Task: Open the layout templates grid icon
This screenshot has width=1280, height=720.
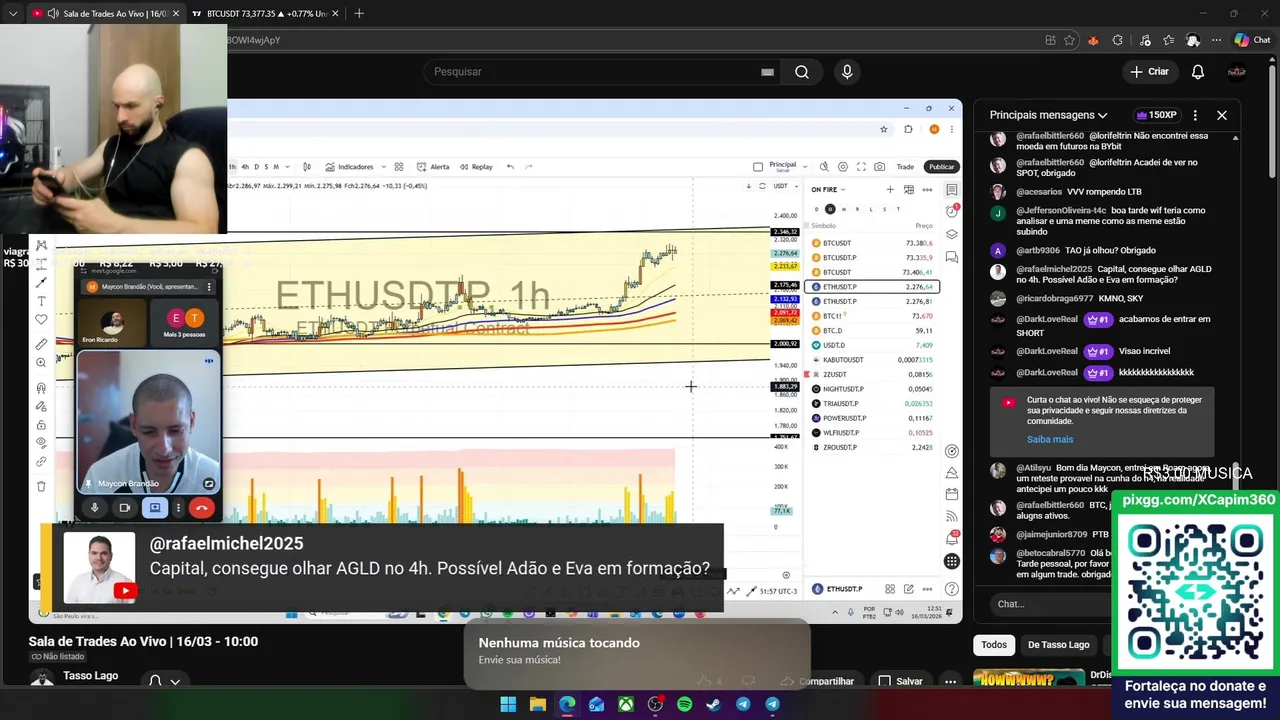Action: coord(399,167)
